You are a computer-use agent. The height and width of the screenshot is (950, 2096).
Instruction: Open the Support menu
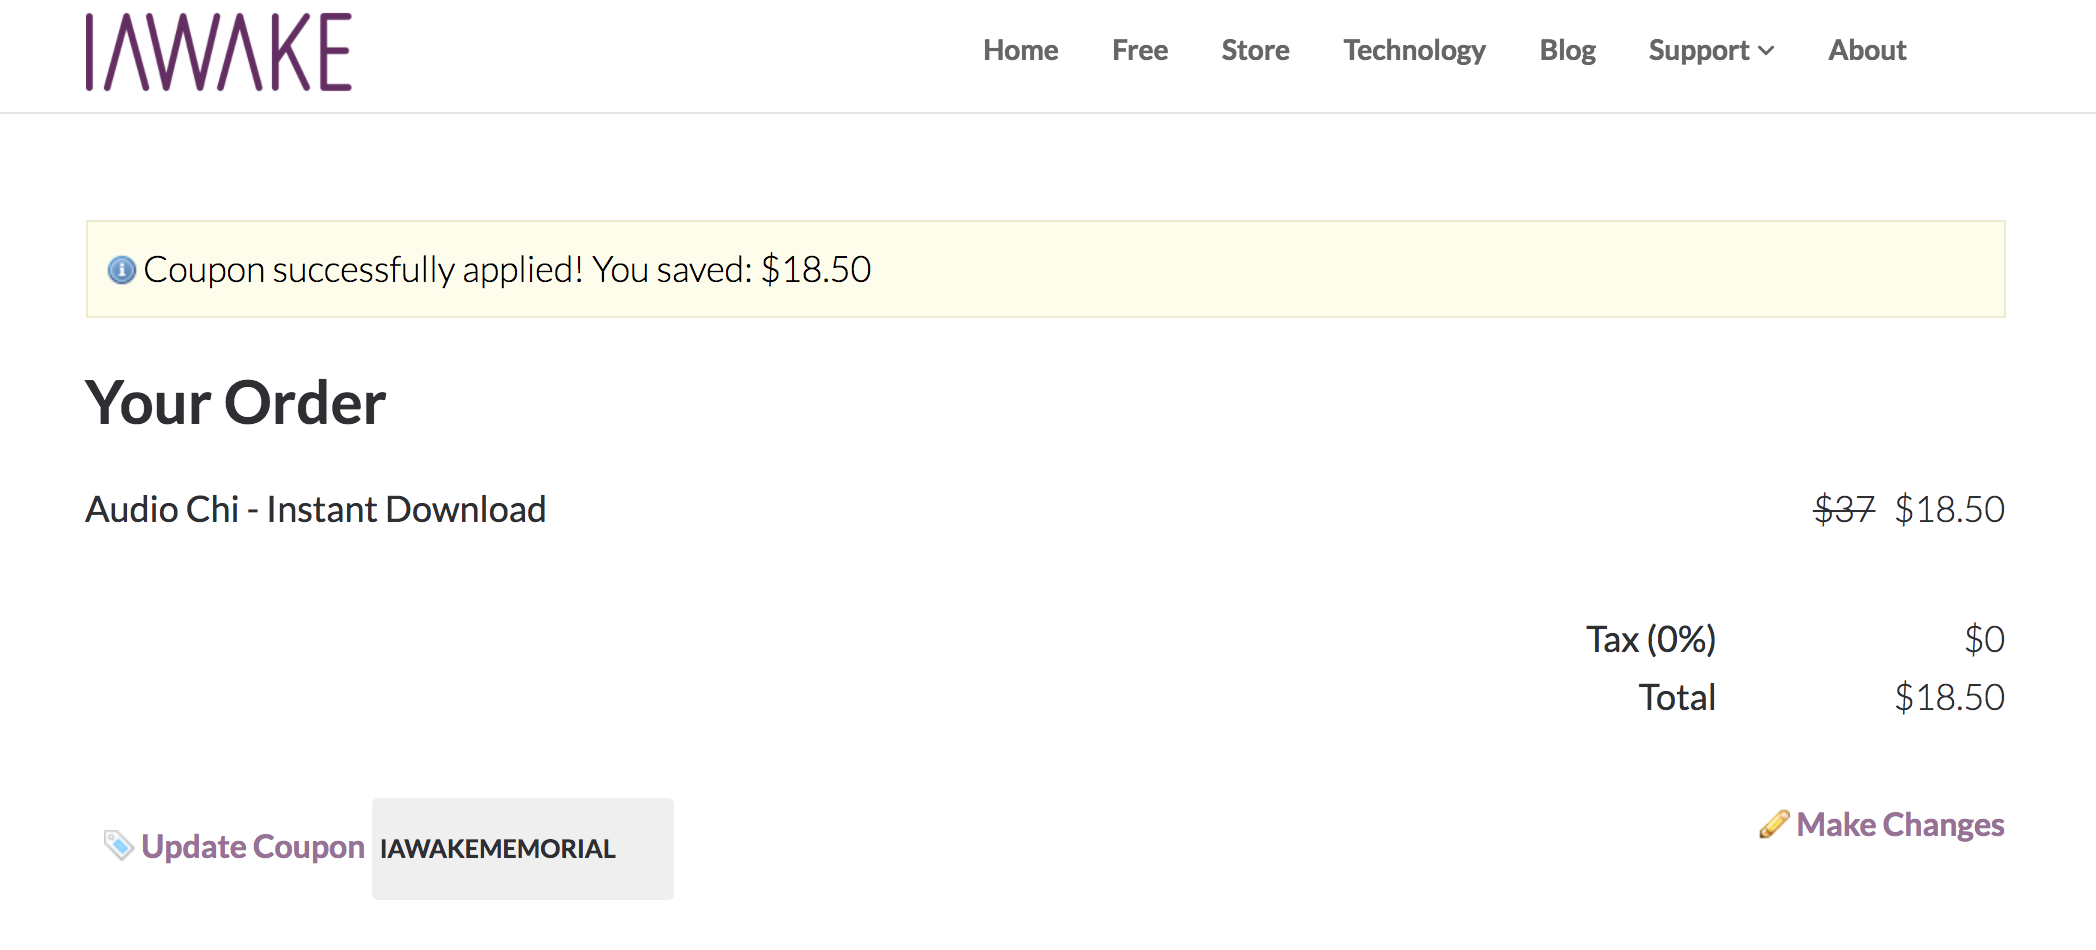point(1710,50)
